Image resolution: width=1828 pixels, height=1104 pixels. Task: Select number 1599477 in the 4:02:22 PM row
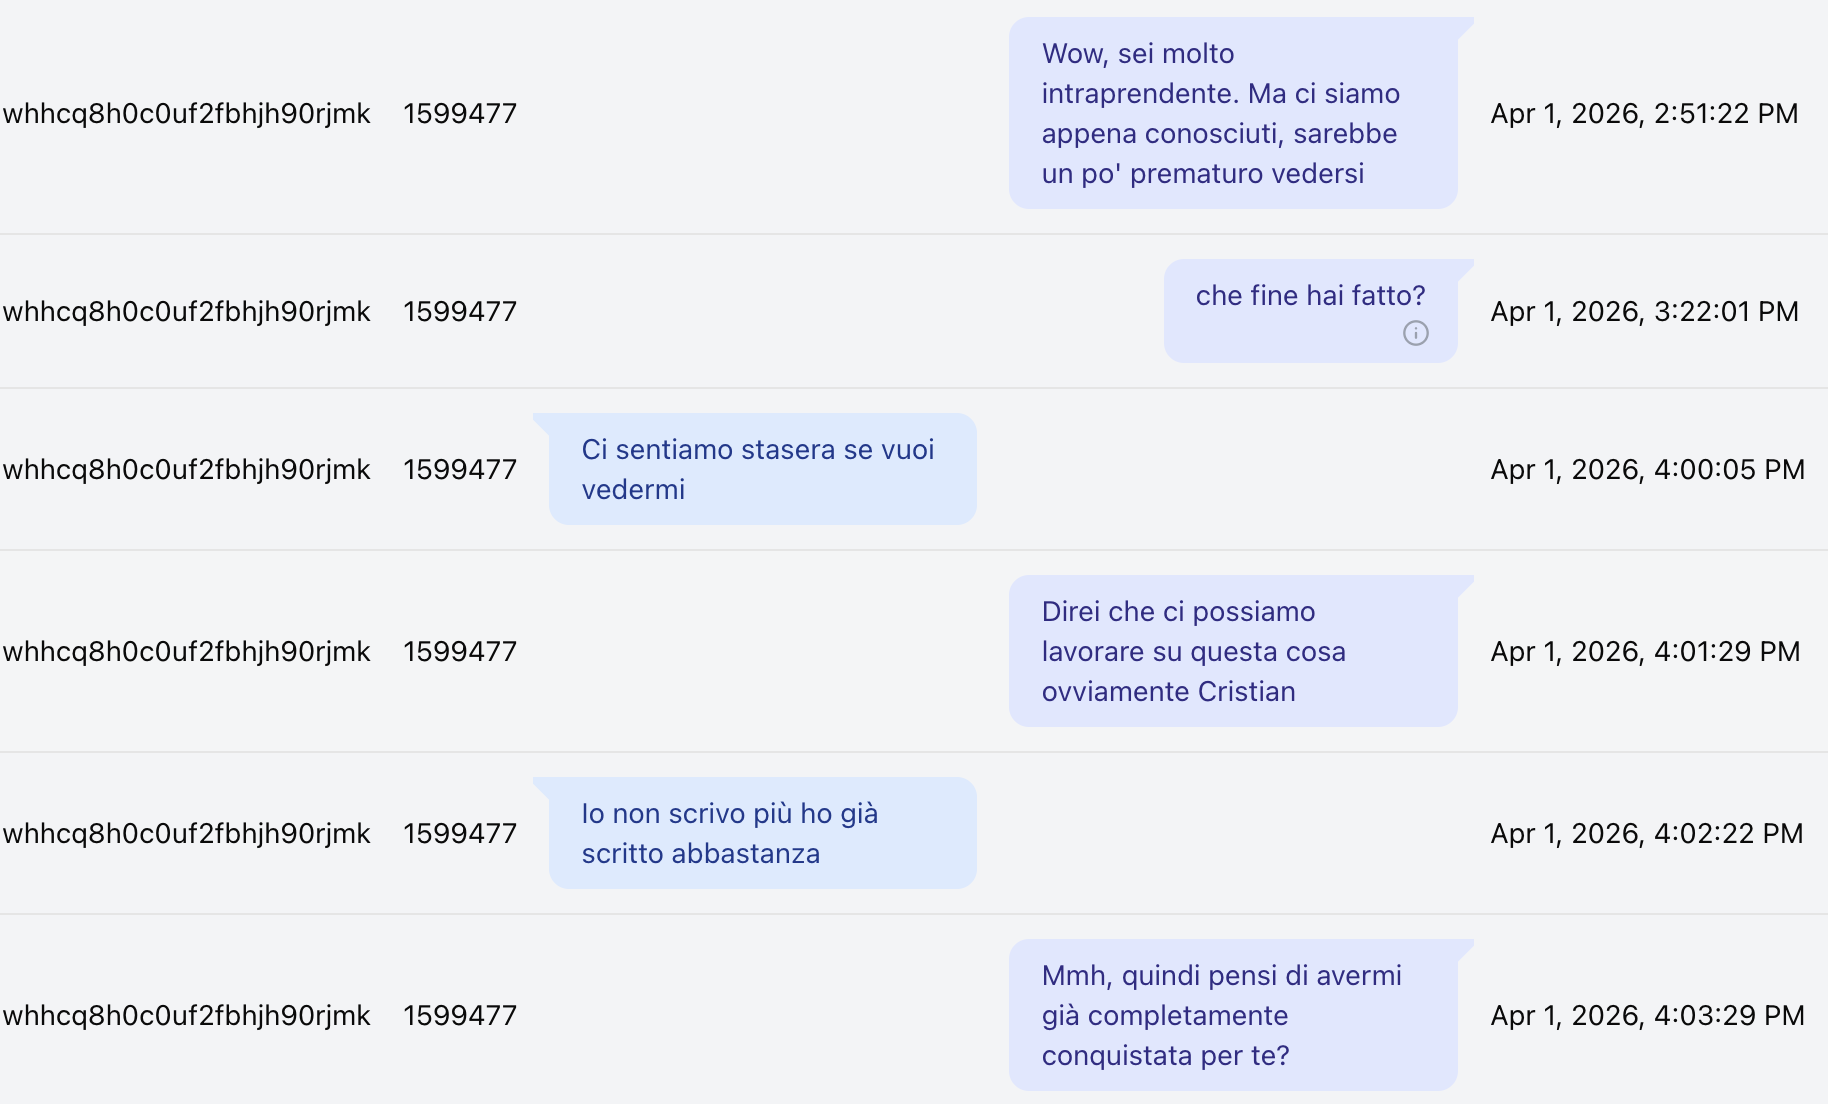click(460, 834)
